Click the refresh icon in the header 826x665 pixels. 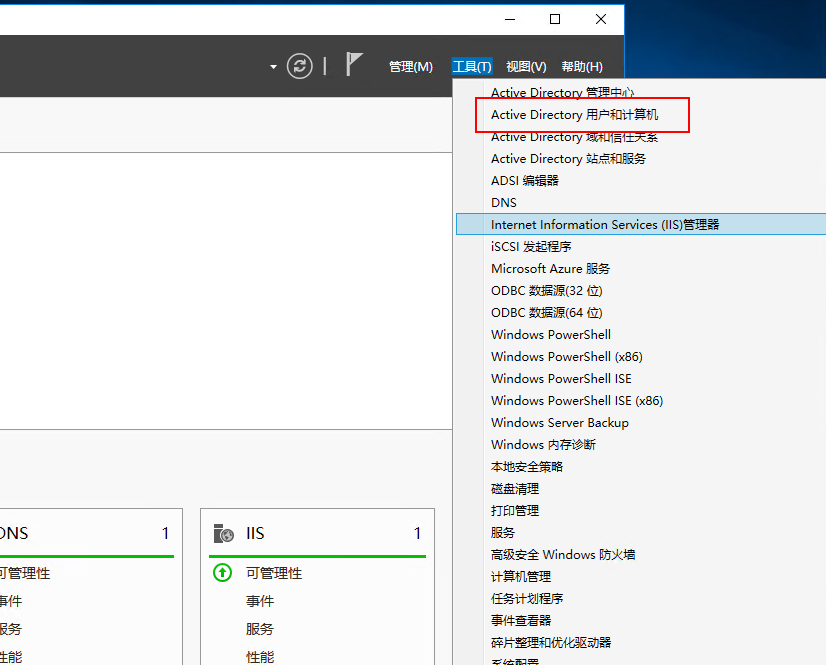click(x=299, y=66)
